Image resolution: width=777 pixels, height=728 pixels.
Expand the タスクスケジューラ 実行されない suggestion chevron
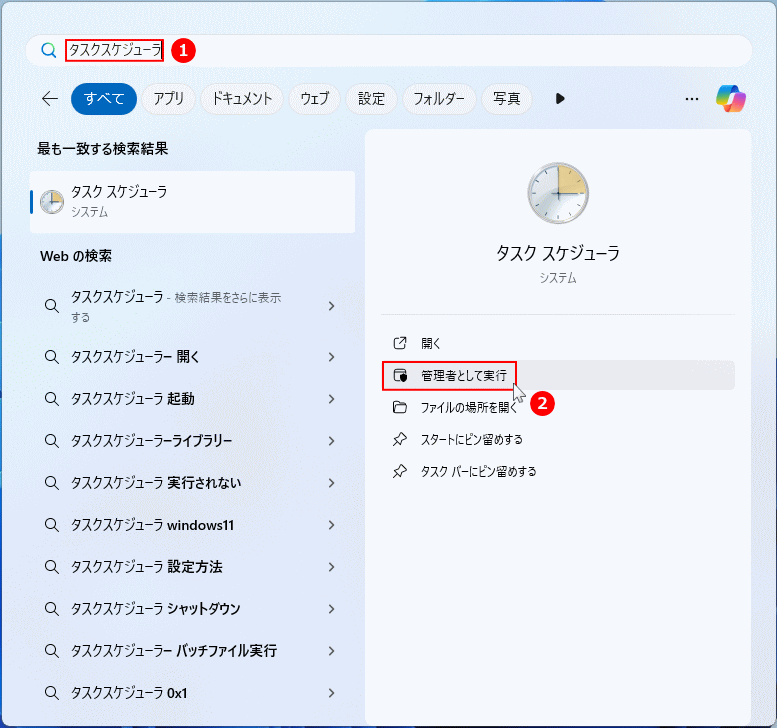(x=332, y=483)
